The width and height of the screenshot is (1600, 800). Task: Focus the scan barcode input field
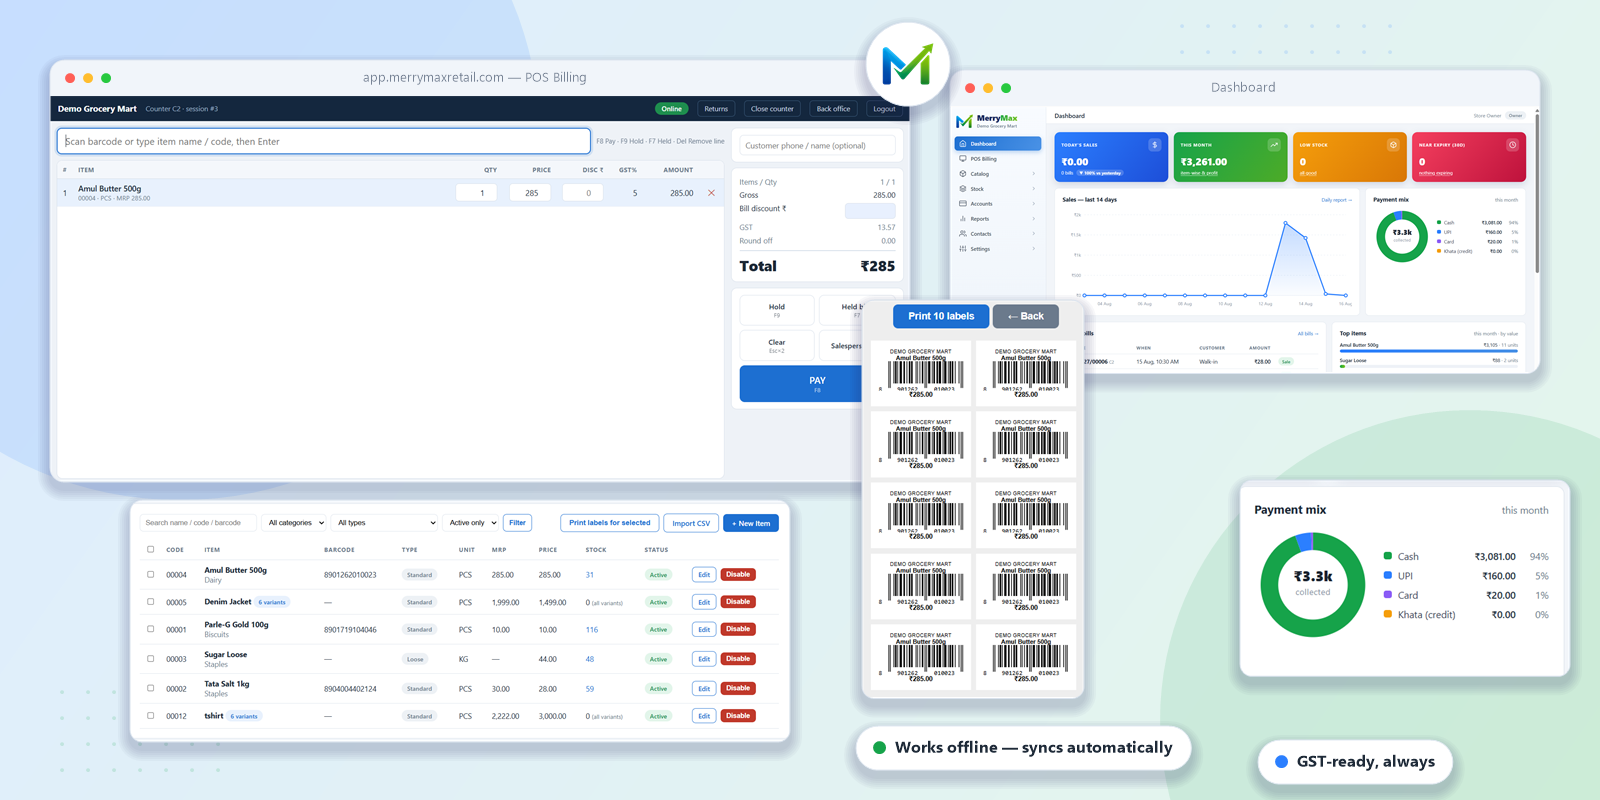click(324, 141)
